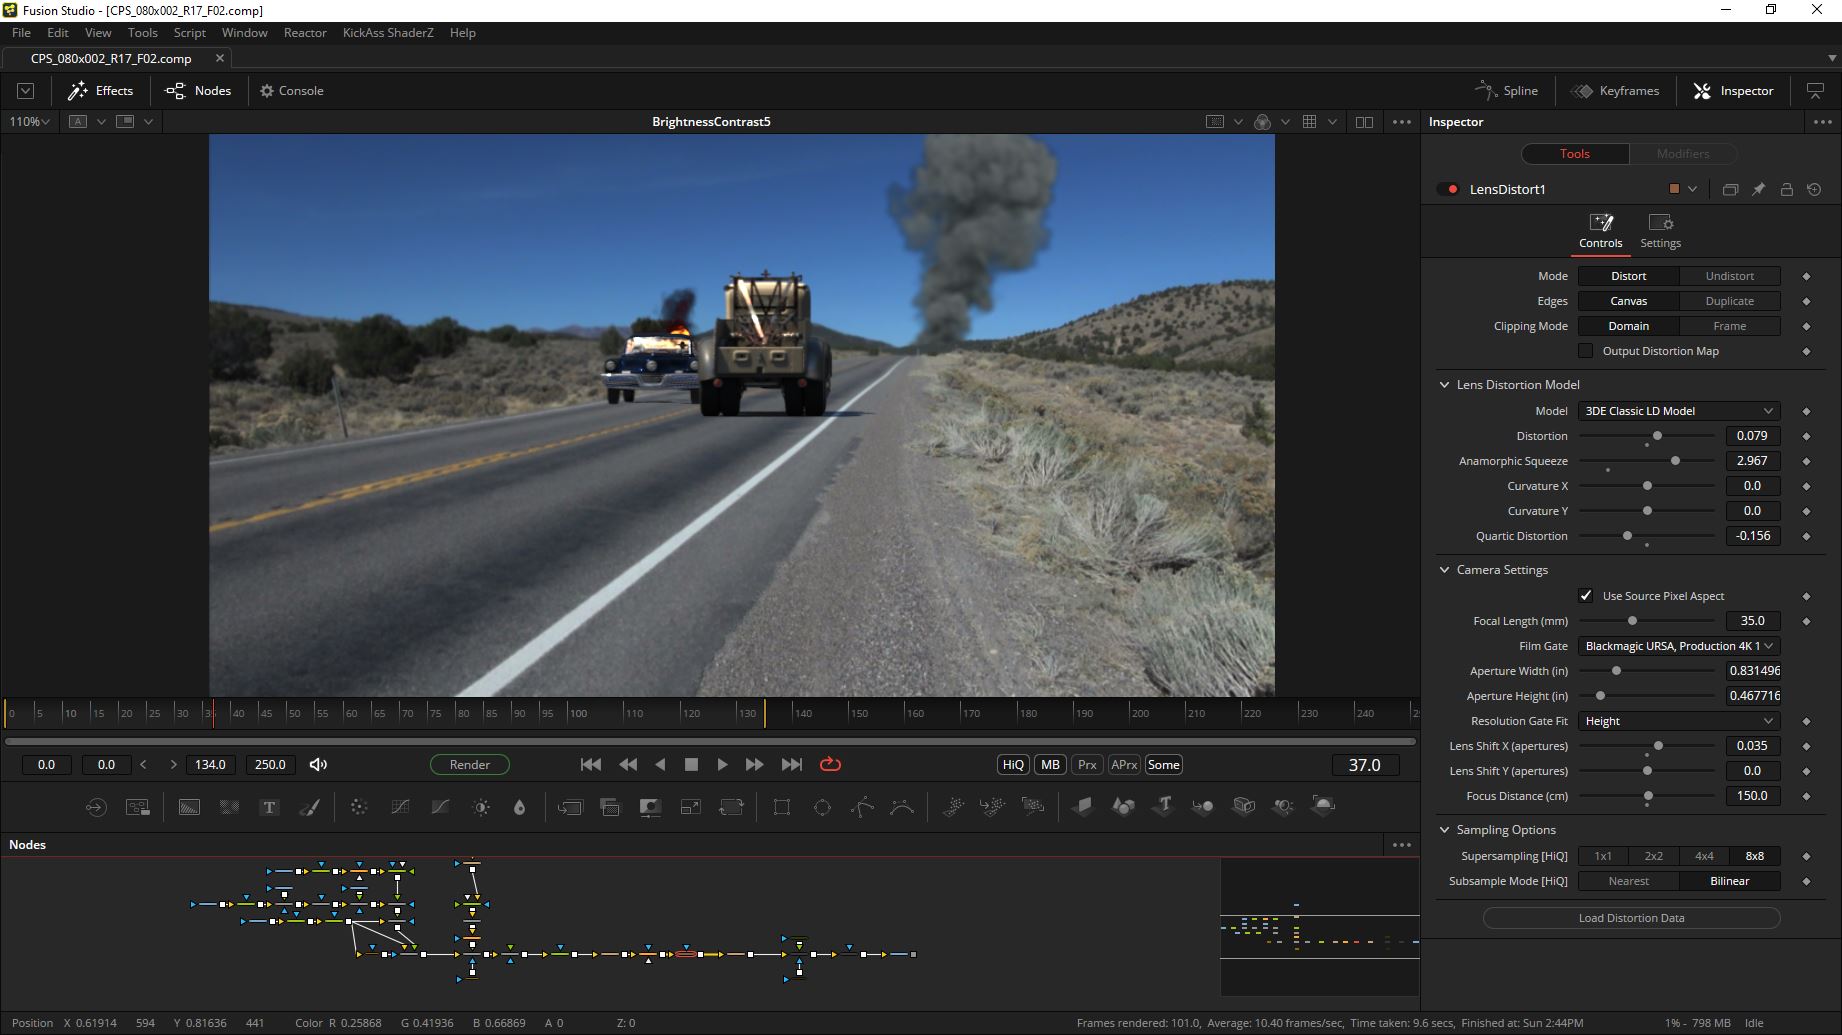Click the green Render button
Screen dimensions: 1842x1035
tap(469, 765)
